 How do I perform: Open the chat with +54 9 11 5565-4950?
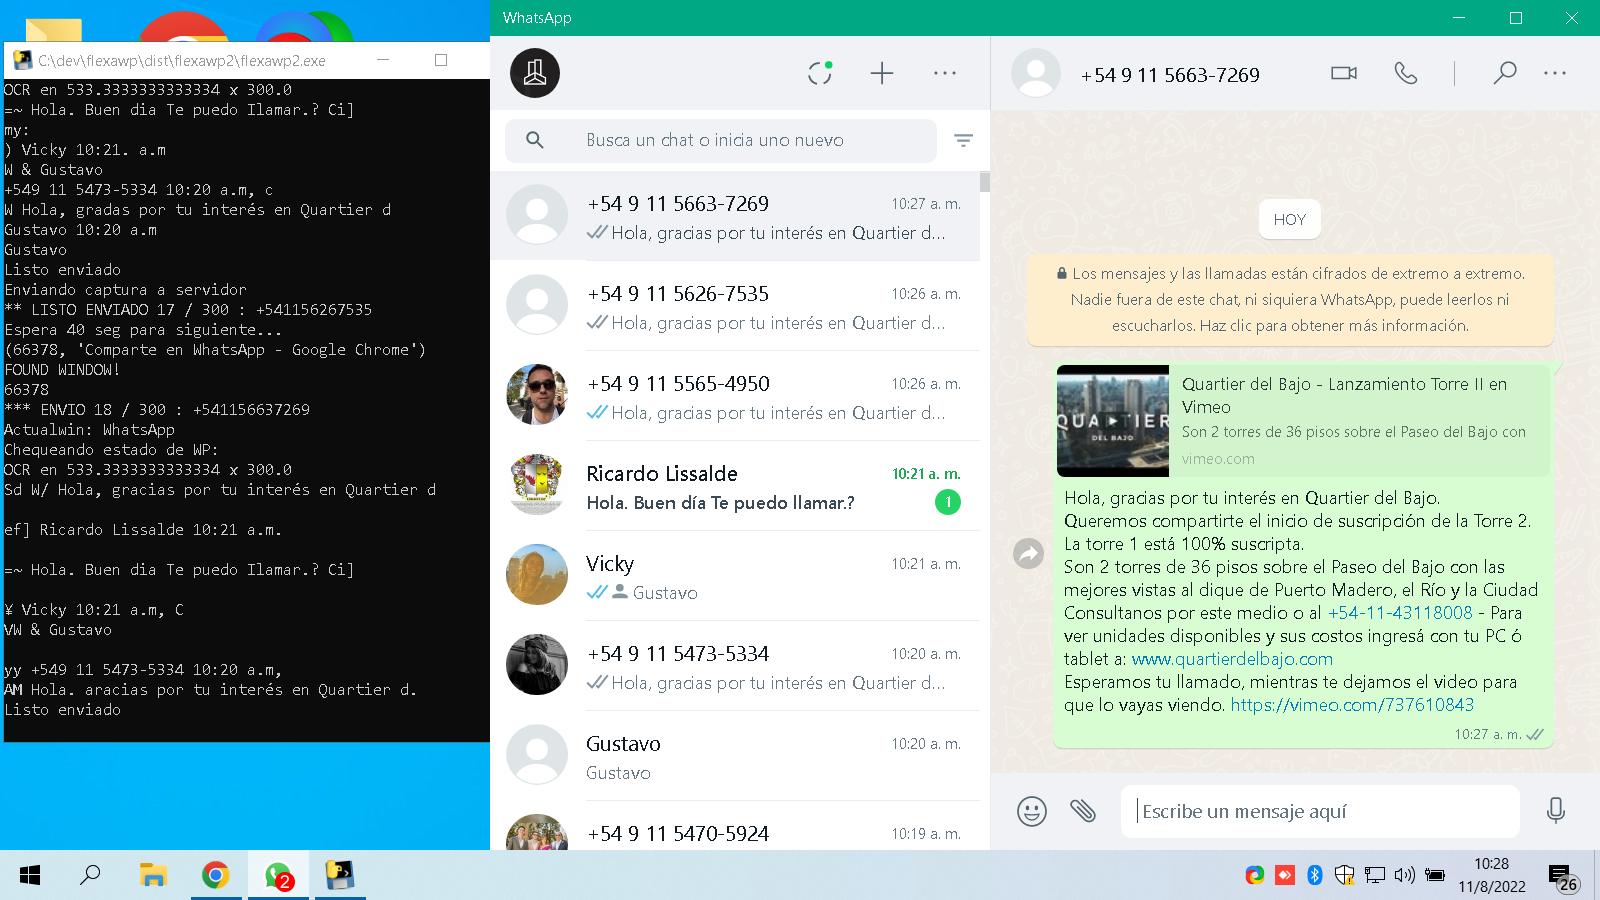point(735,396)
